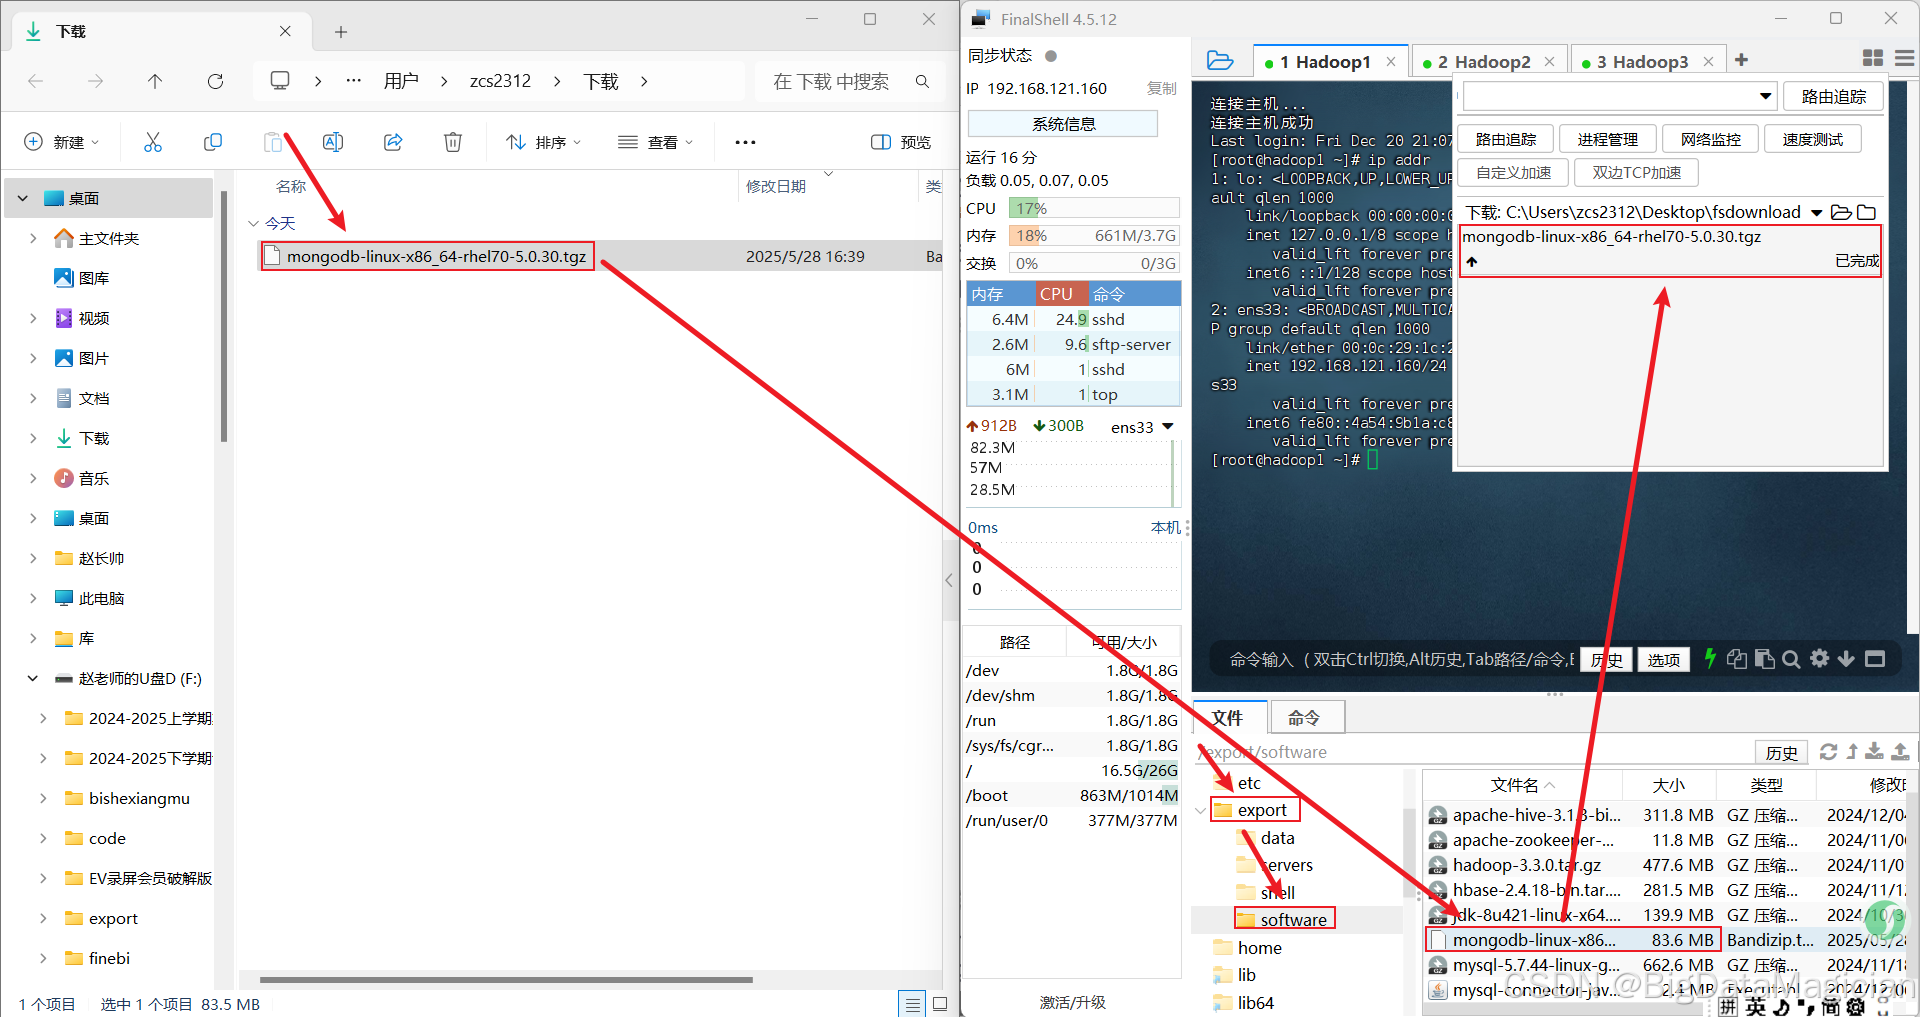Collapse the 赵老师的U盘D (F:) tree node
Viewport: 1920px width, 1017px height.
coord(33,678)
